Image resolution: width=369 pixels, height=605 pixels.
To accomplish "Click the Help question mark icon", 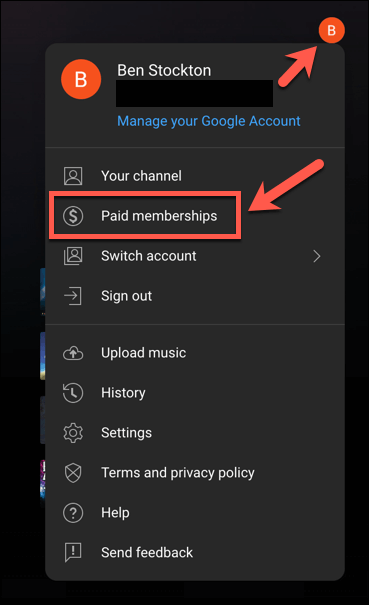I will (73, 513).
